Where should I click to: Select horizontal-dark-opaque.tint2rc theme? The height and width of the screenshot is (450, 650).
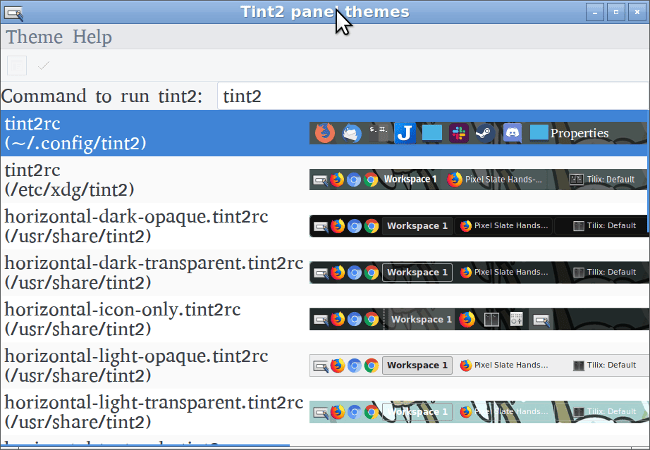(324, 226)
